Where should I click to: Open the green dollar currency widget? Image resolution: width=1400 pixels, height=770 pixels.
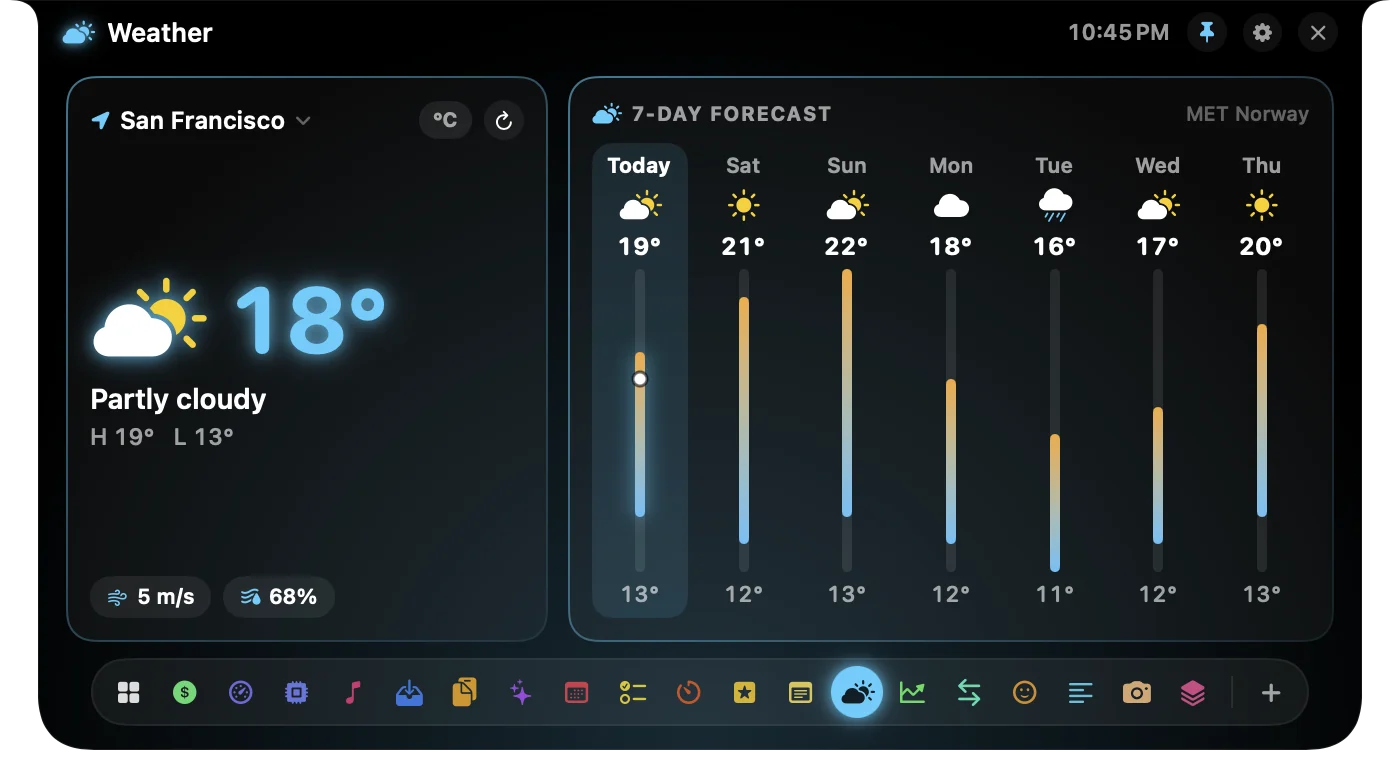point(184,692)
